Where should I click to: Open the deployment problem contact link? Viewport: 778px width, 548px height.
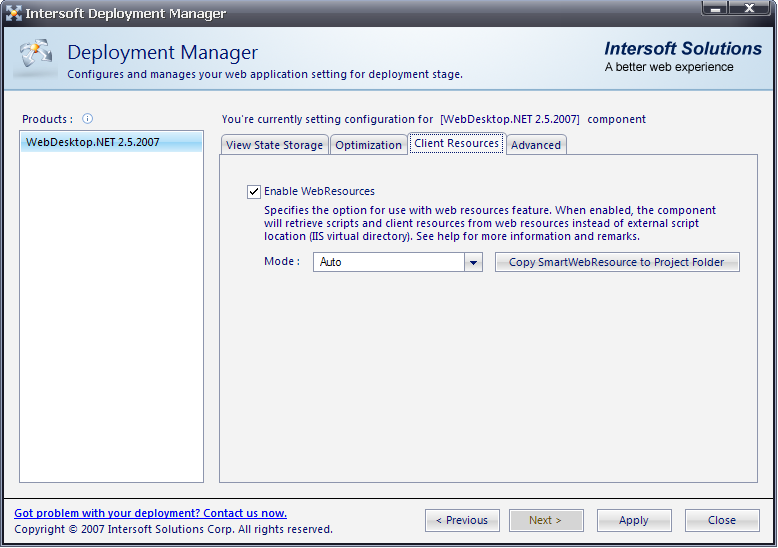tap(150, 513)
